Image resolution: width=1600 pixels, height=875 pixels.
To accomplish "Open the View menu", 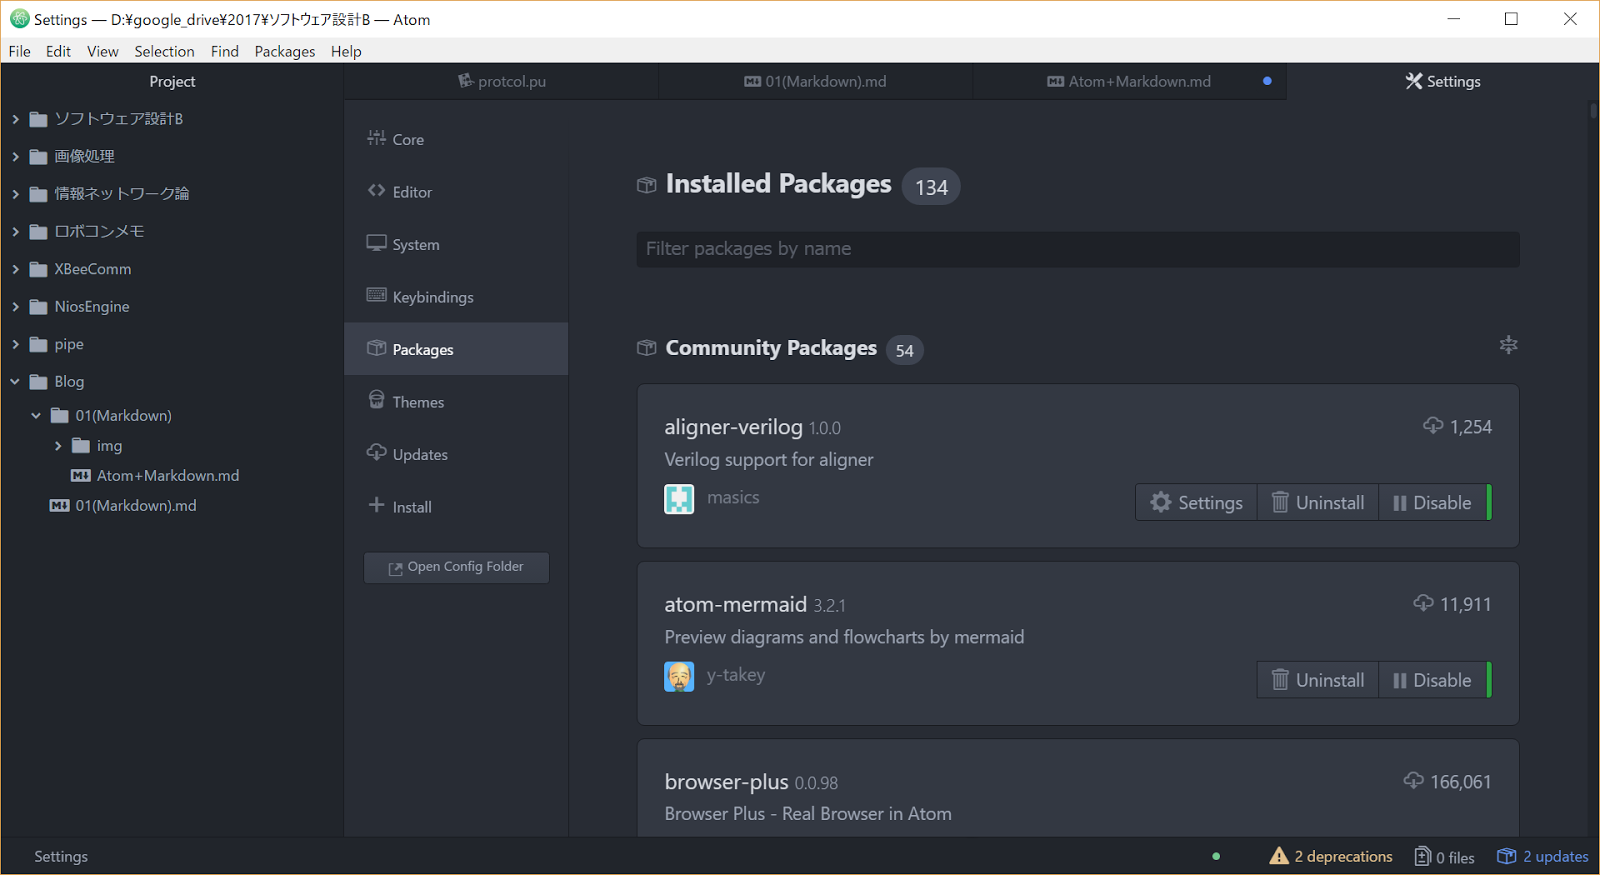I will [102, 51].
